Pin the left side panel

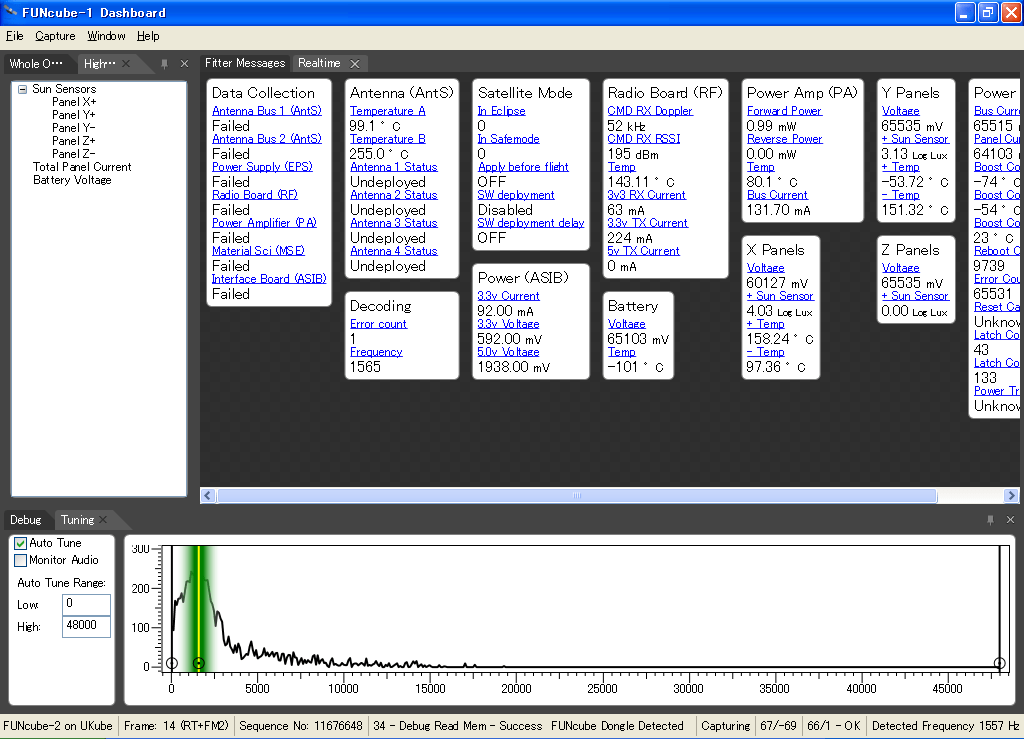(164, 63)
